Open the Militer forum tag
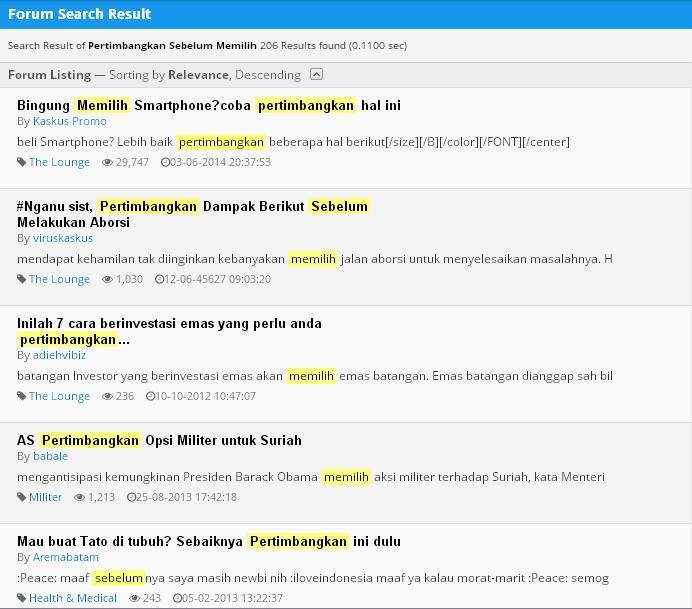This screenshot has height=609, width=692. coord(45,497)
